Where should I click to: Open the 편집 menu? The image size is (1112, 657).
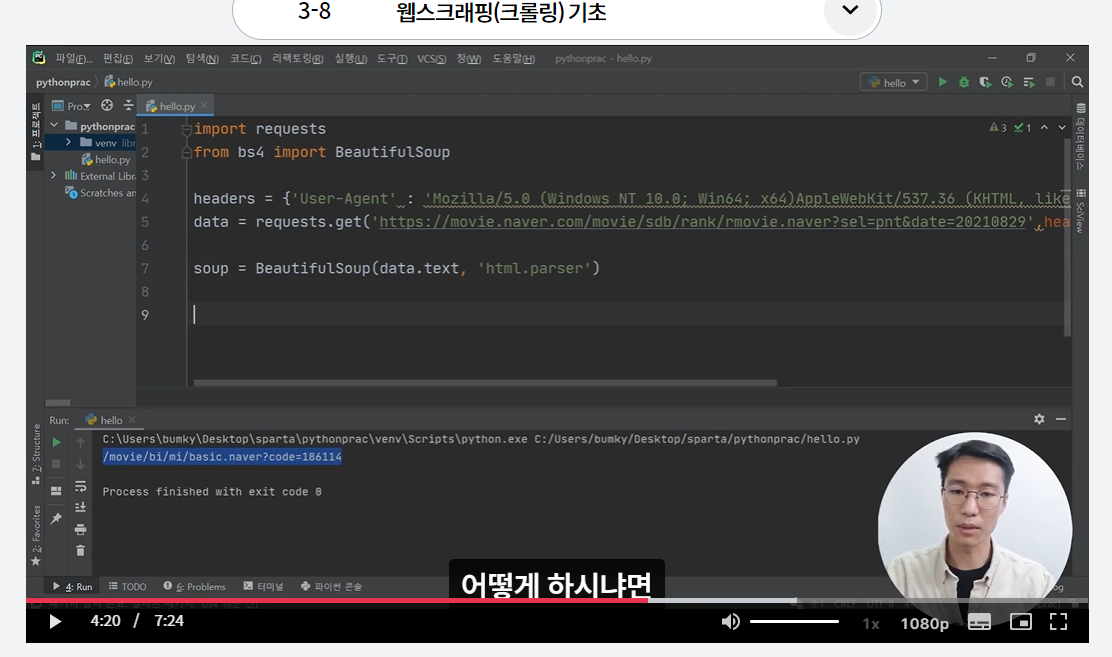[x=118, y=58]
